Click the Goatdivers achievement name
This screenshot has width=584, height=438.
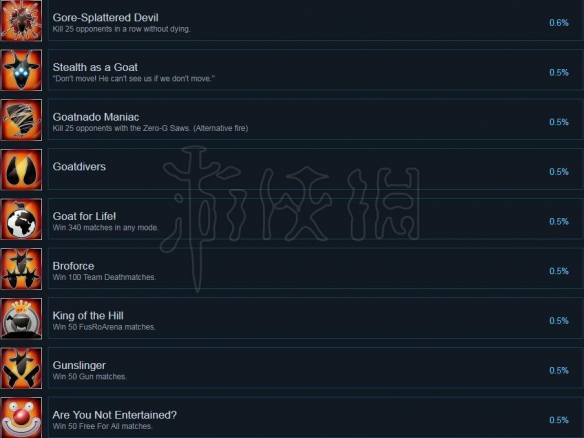point(79,166)
